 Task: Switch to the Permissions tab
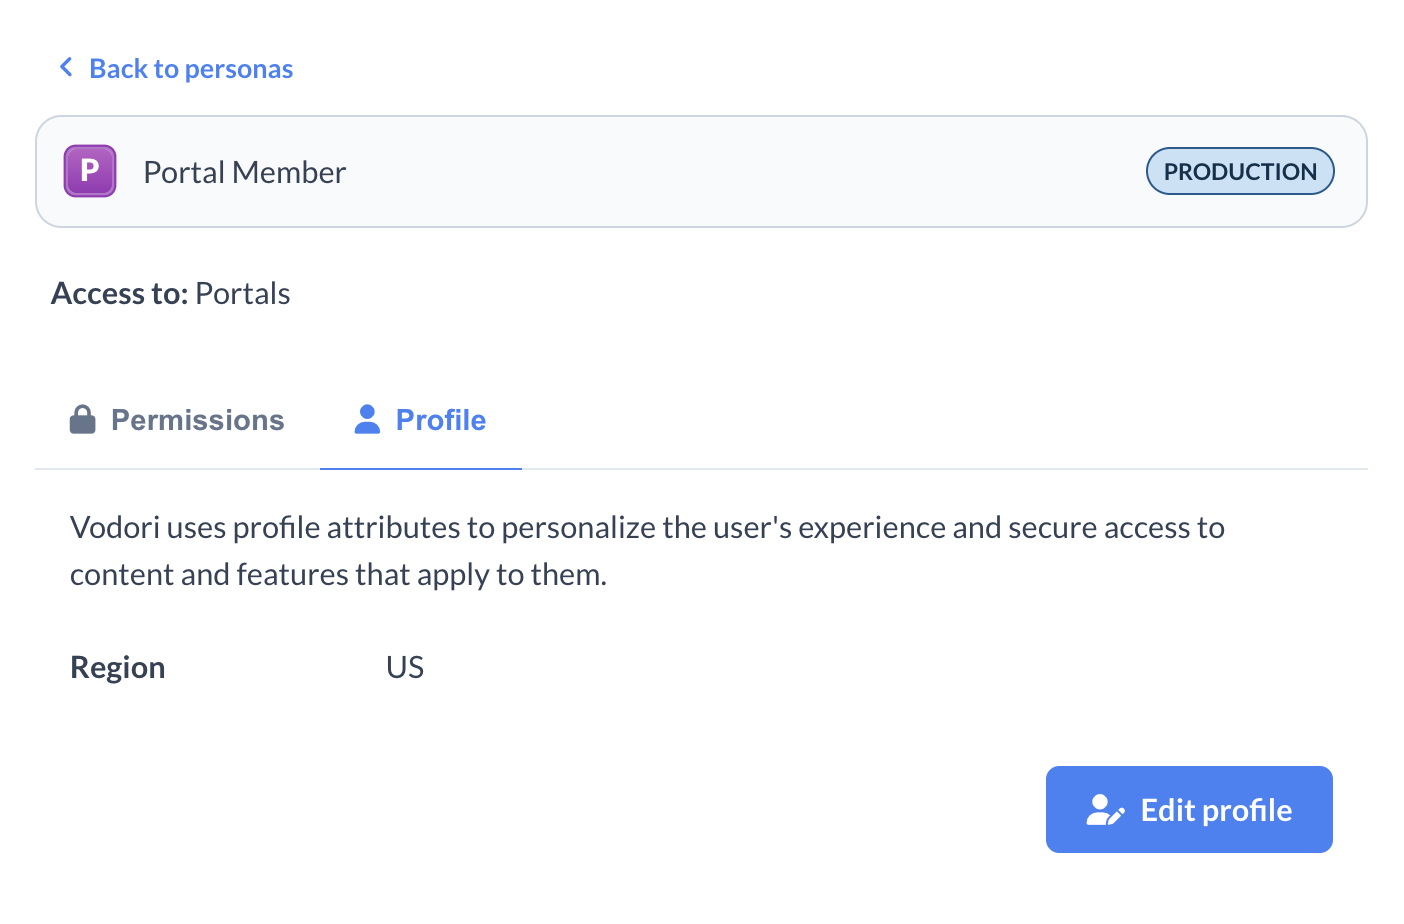197,420
